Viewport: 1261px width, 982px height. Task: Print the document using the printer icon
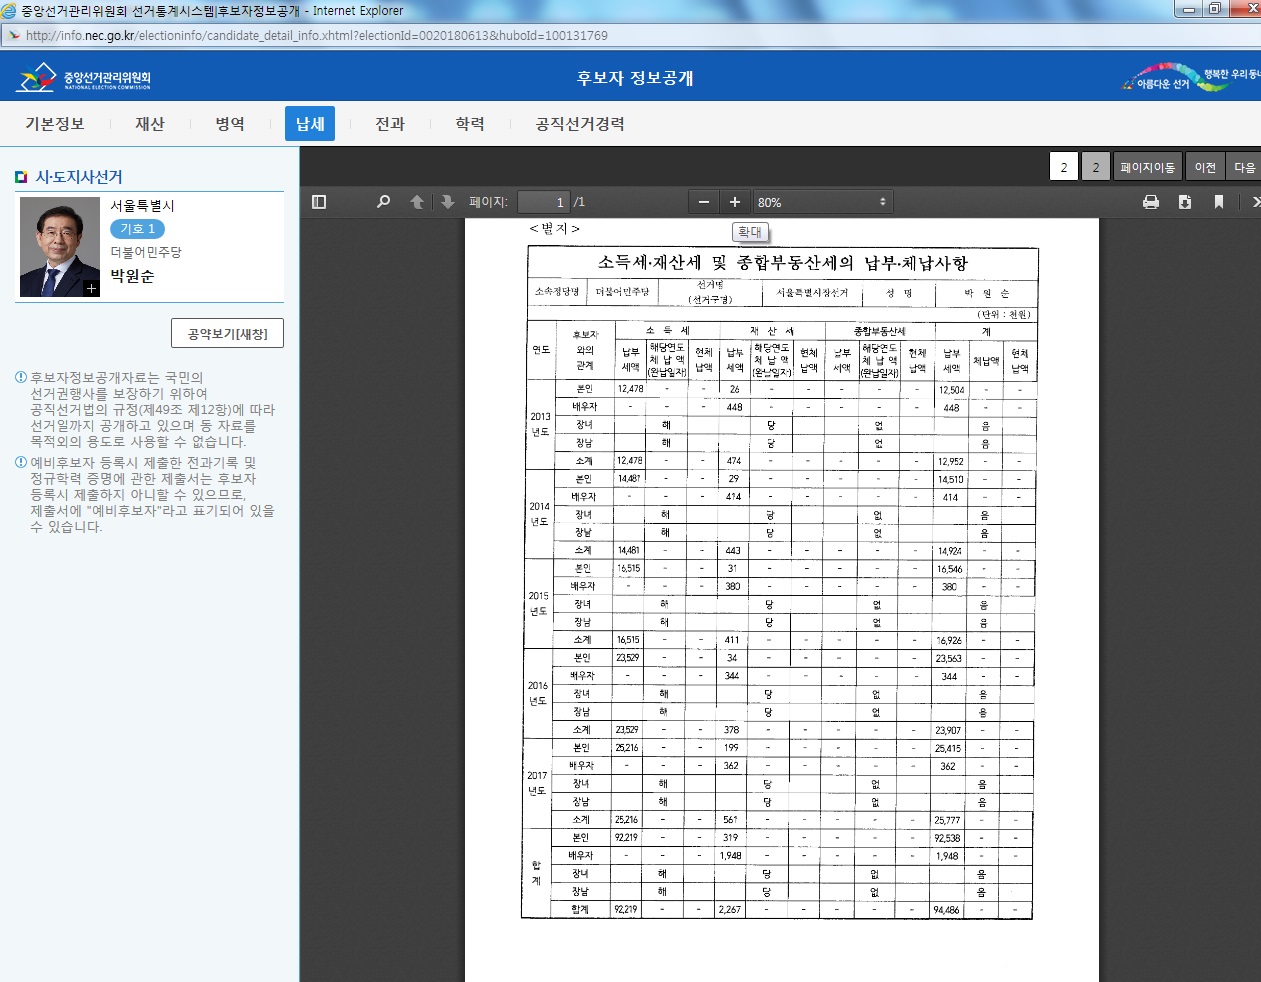[x=1151, y=202]
